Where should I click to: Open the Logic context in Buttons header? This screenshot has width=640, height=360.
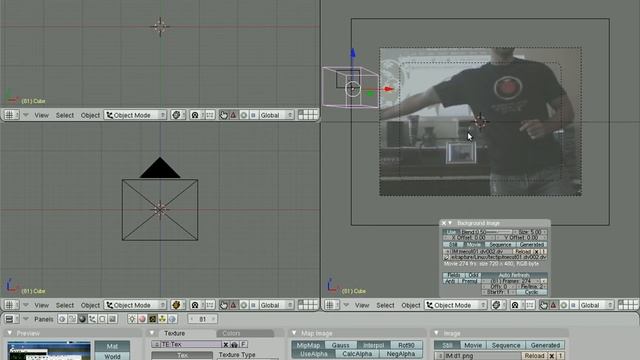click(62, 319)
